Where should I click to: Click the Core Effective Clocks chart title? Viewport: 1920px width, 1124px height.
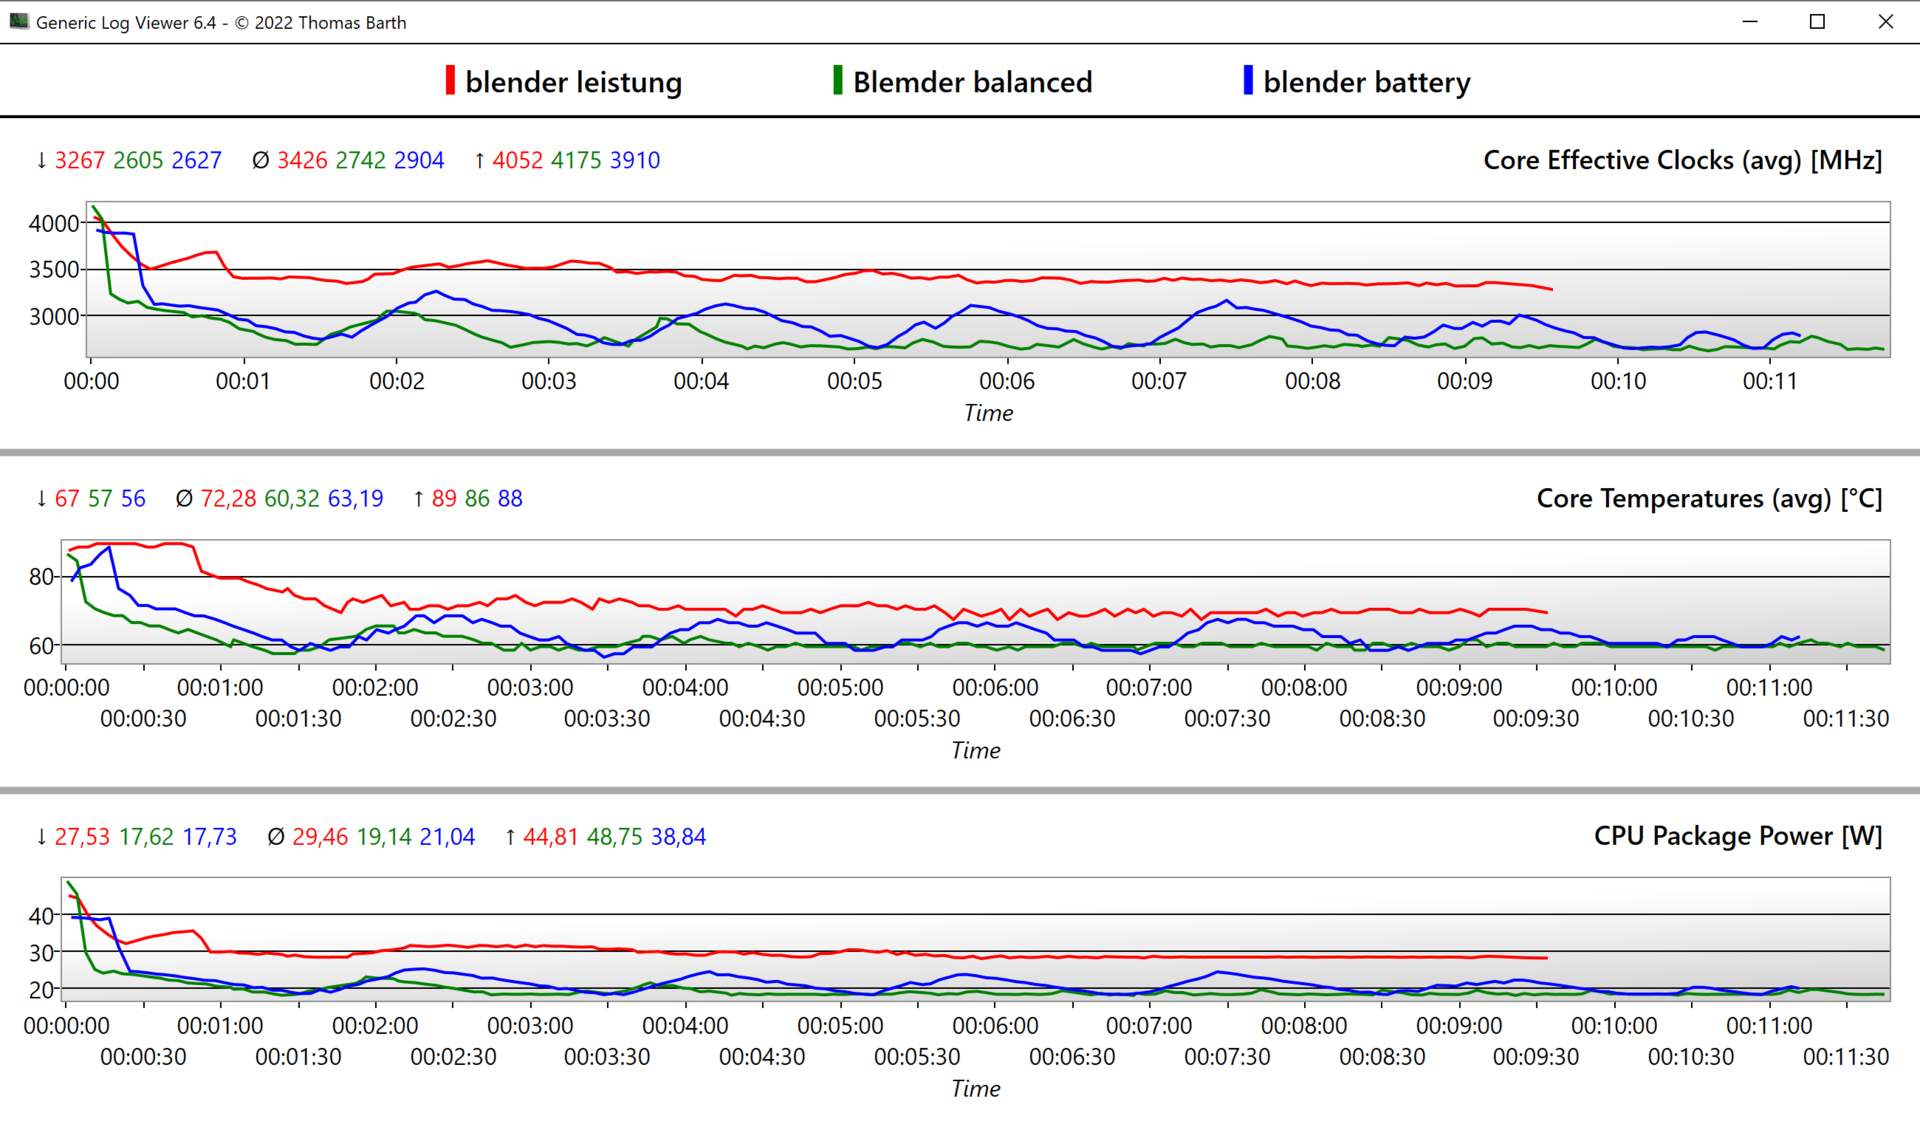tap(1682, 160)
